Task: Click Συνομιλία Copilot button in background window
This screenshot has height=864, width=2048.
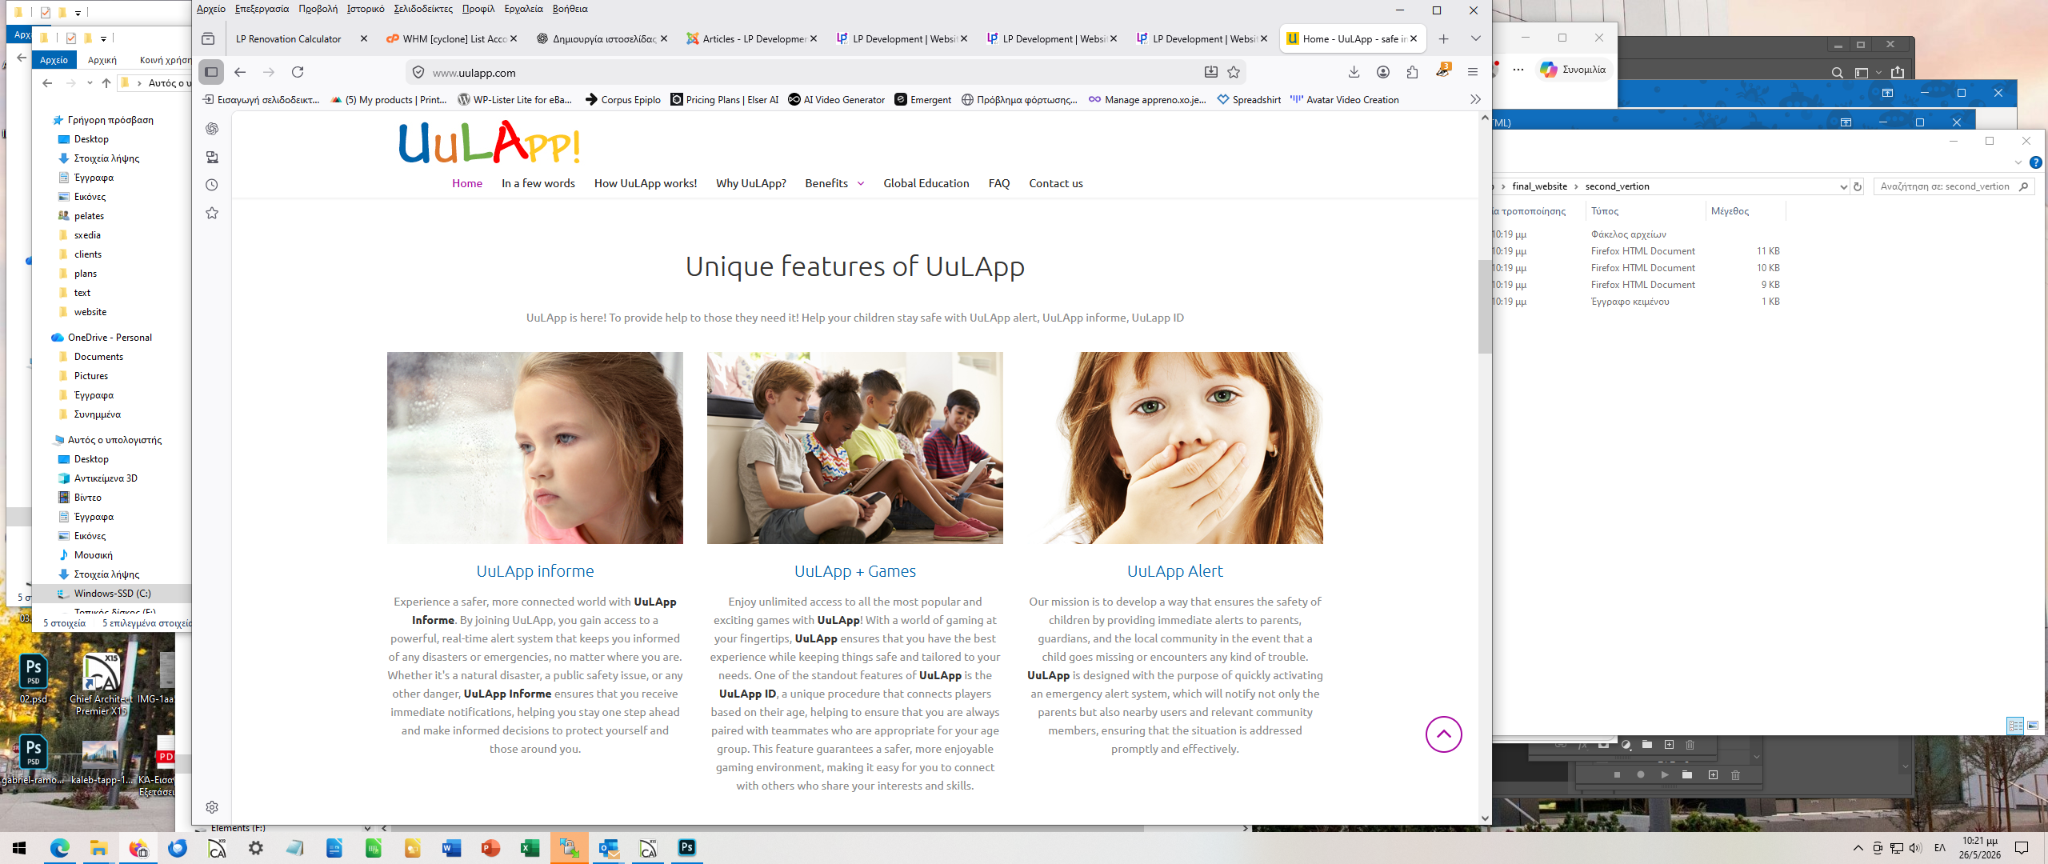Action: click(1573, 69)
